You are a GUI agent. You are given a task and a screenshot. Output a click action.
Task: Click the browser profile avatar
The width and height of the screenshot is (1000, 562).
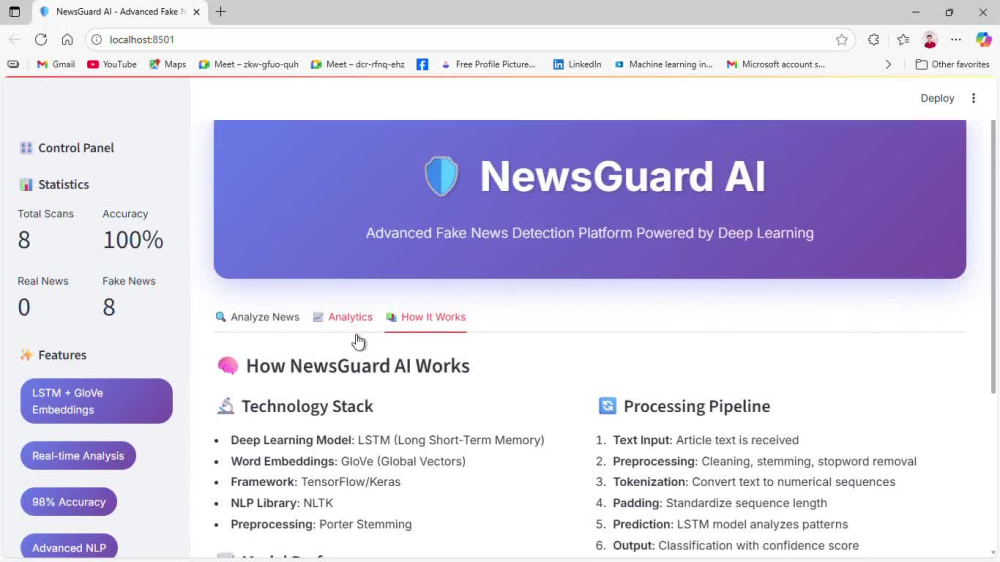tap(929, 40)
